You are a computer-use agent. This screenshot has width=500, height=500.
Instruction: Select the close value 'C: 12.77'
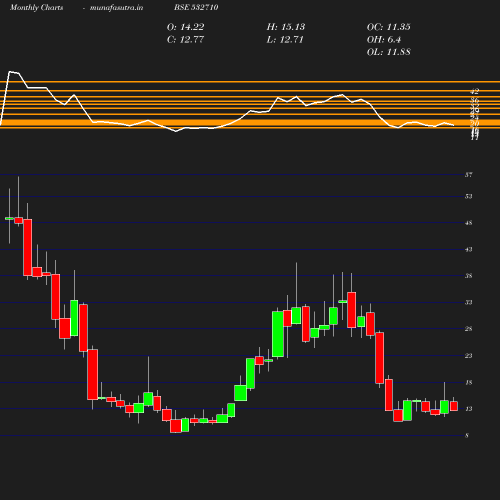click(185, 40)
